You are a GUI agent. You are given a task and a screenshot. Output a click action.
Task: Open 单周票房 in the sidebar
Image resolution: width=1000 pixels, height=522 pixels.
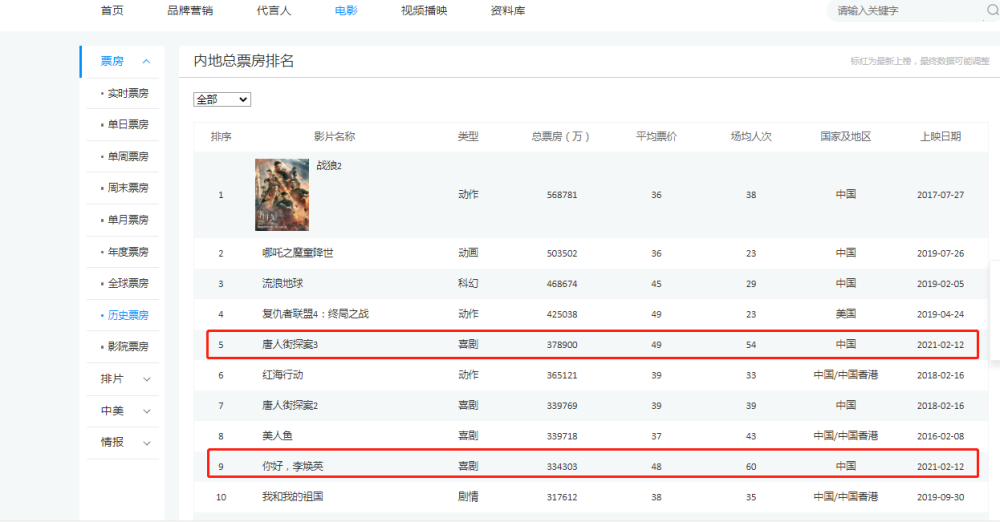tap(128, 156)
